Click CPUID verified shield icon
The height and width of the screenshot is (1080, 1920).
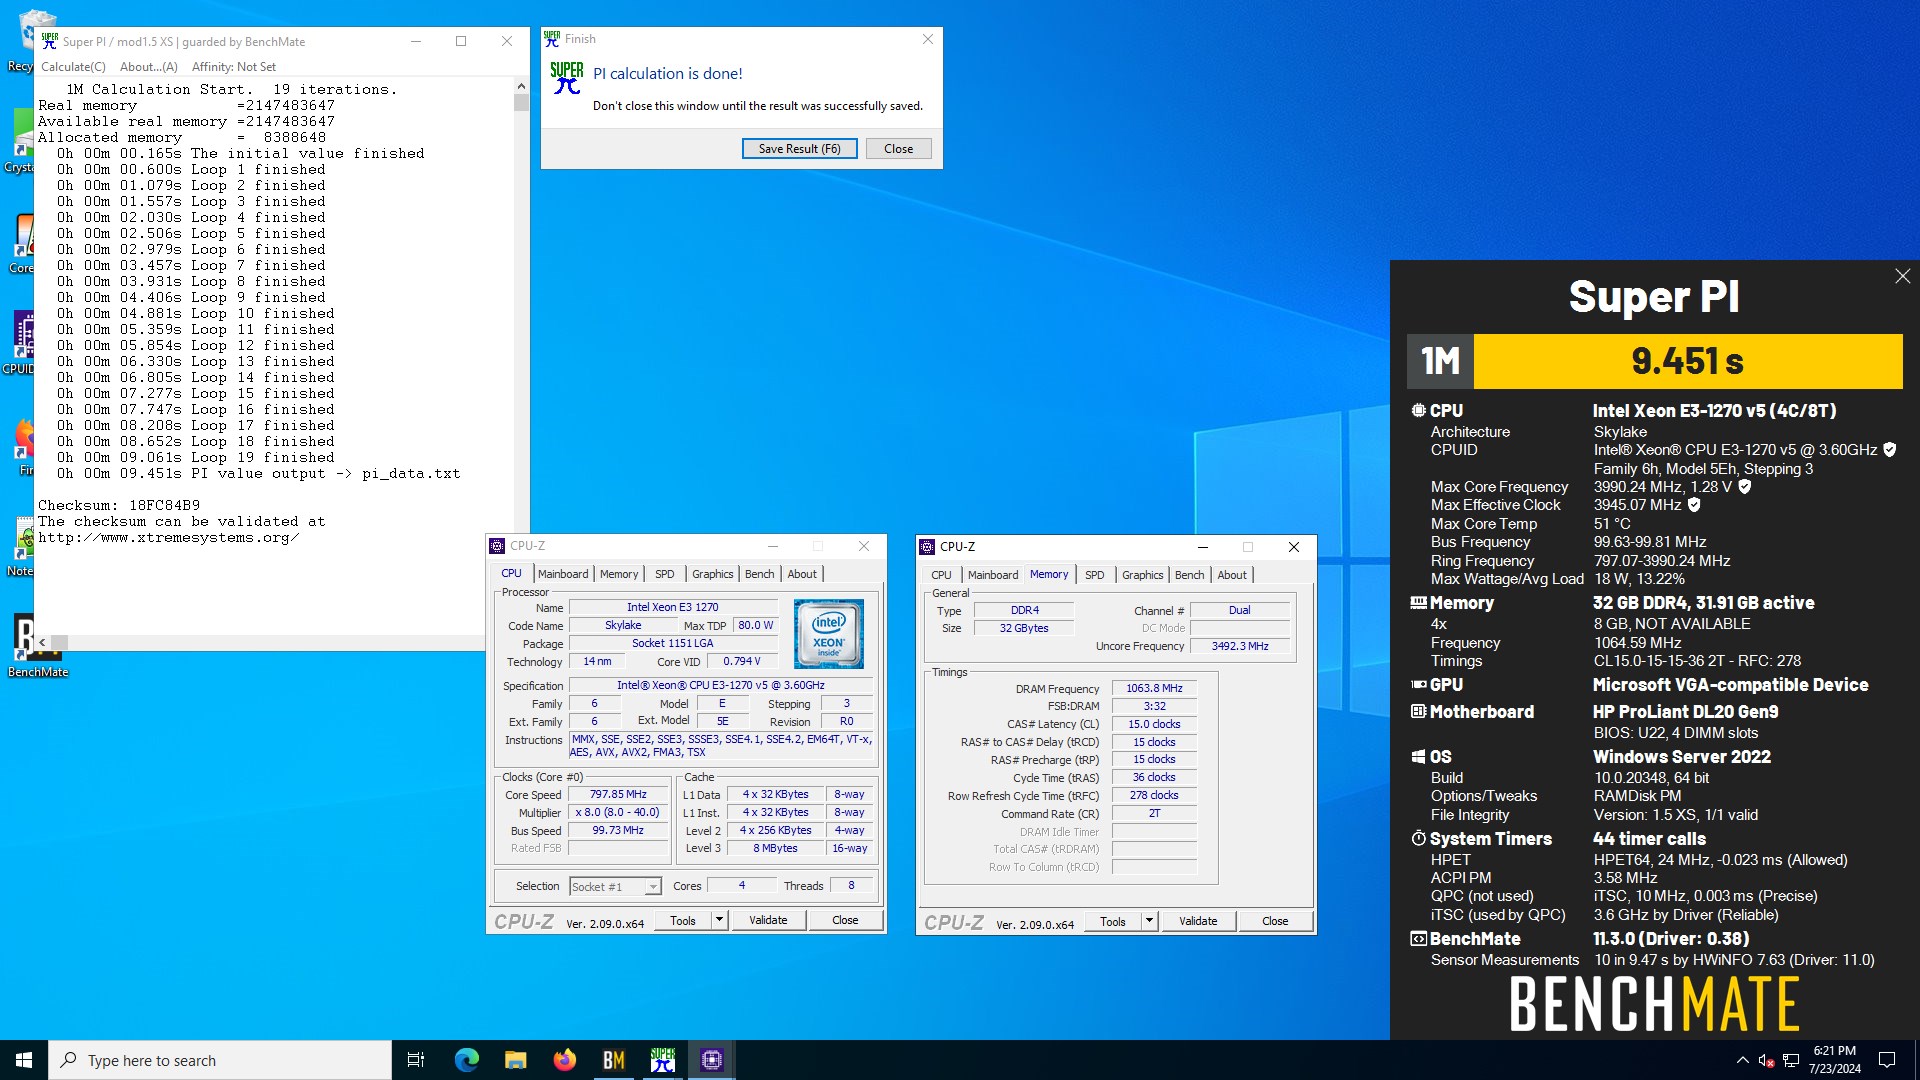pos(1889,450)
